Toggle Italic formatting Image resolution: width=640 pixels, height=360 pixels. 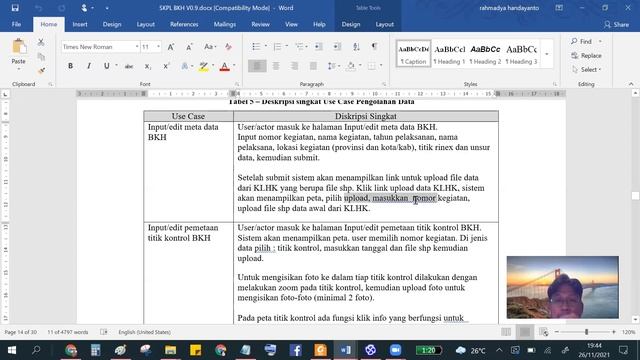click(89, 66)
